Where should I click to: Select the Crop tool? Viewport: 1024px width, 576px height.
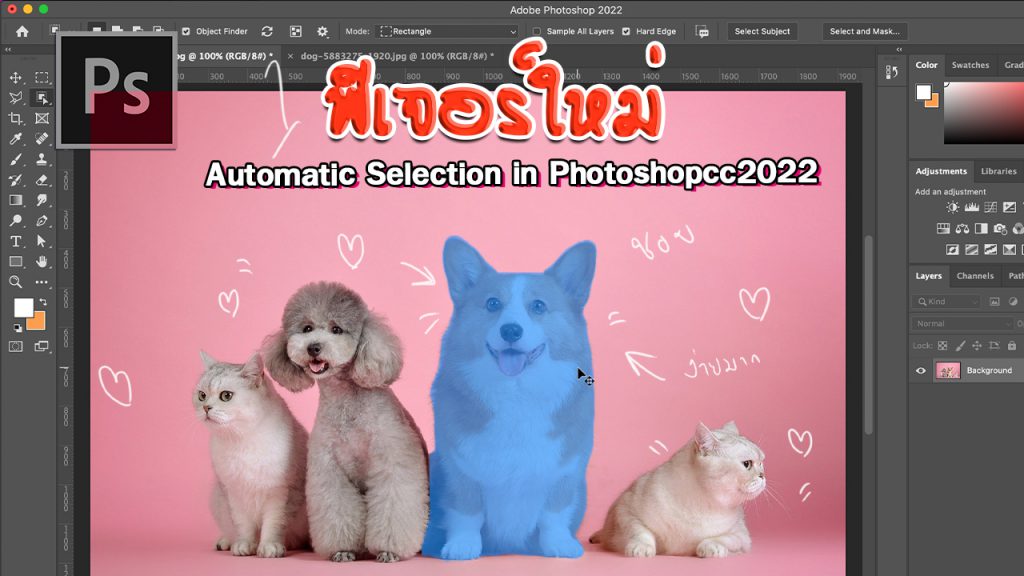[x=16, y=118]
